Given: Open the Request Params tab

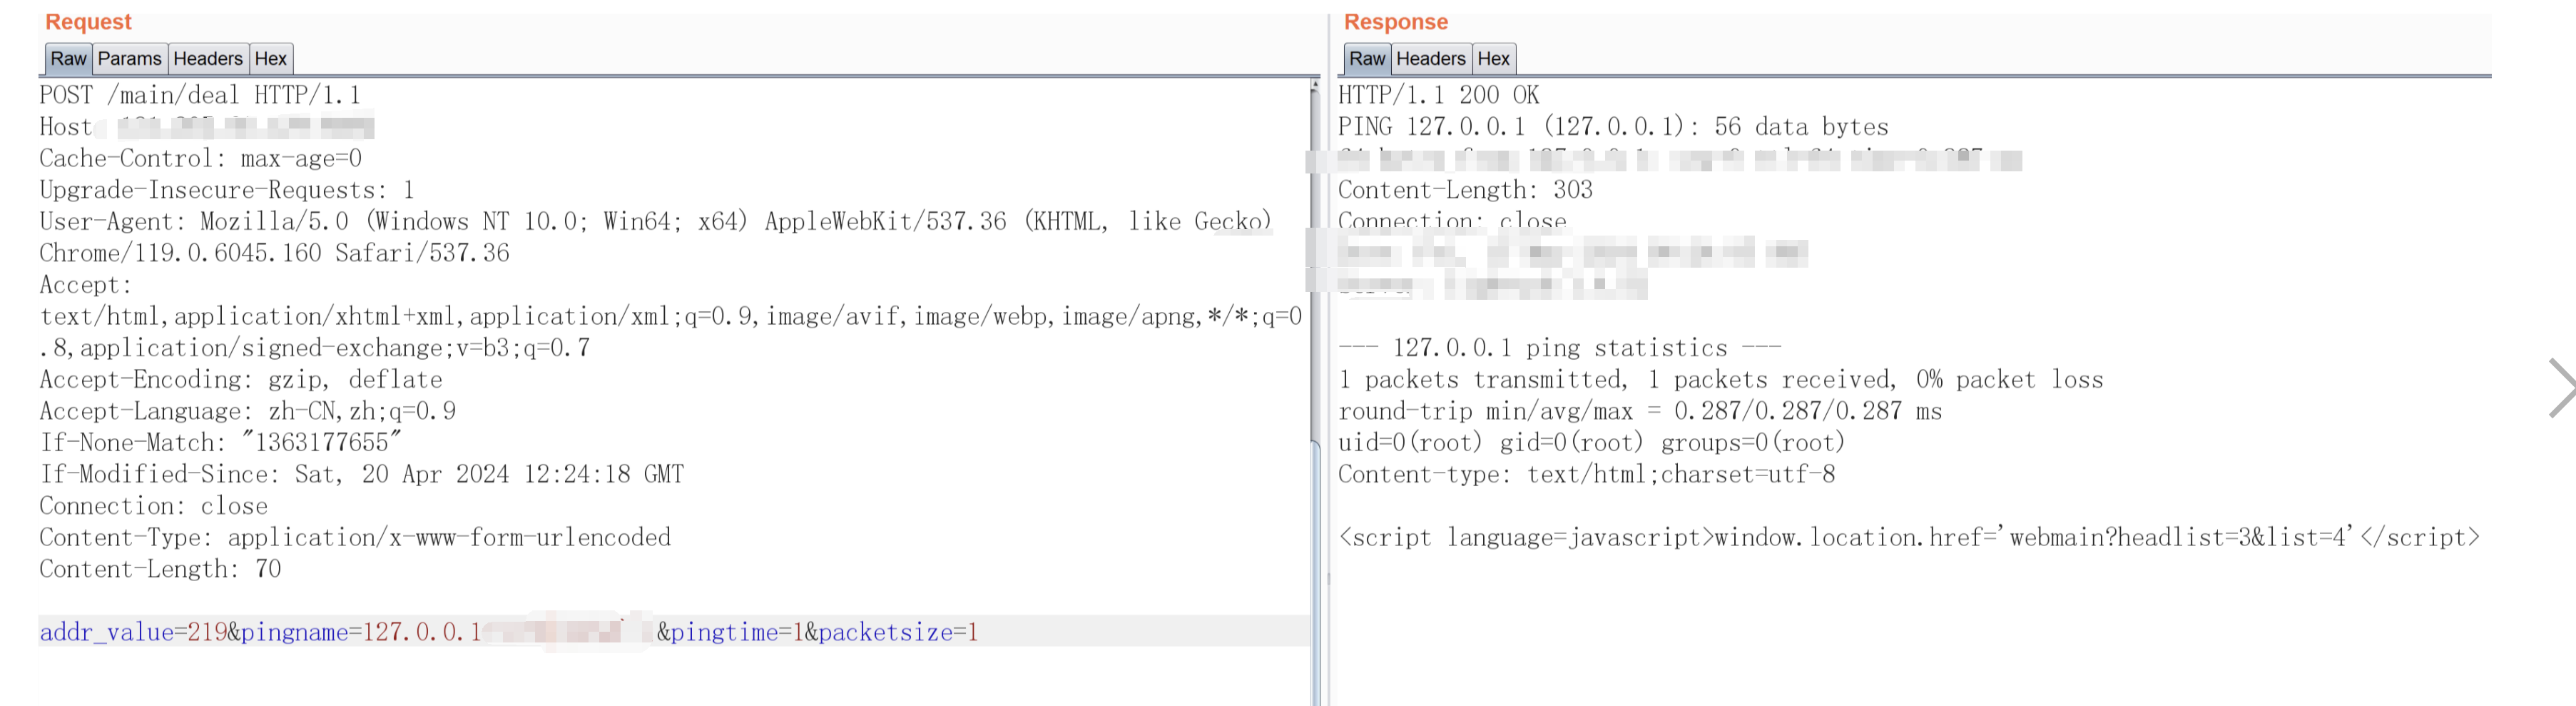Looking at the screenshot, I should [x=129, y=59].
